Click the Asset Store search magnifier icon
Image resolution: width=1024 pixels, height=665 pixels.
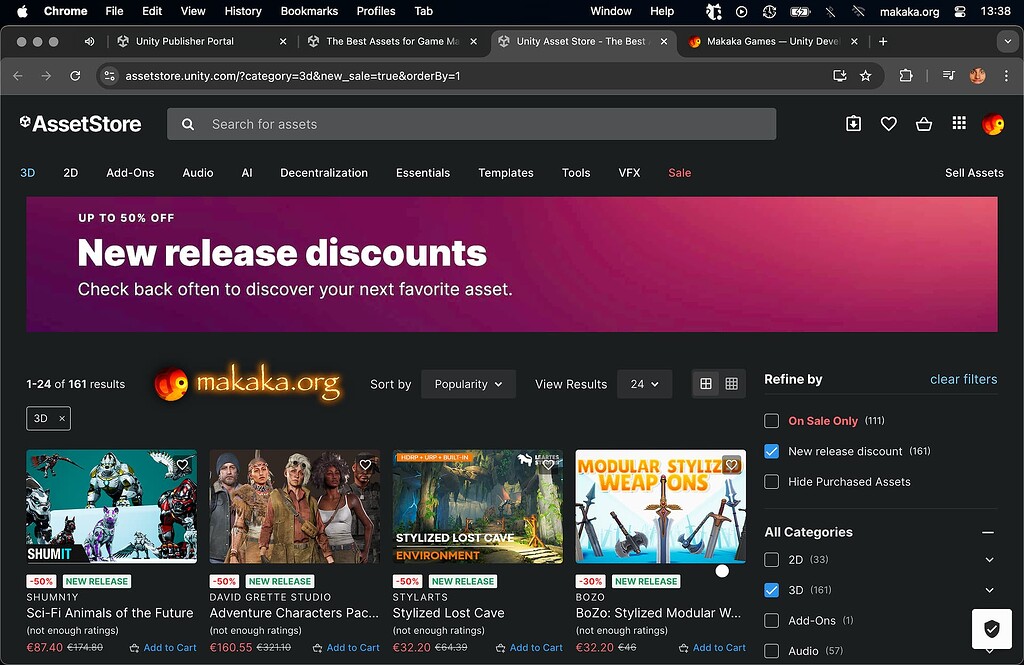coord(186,123)
